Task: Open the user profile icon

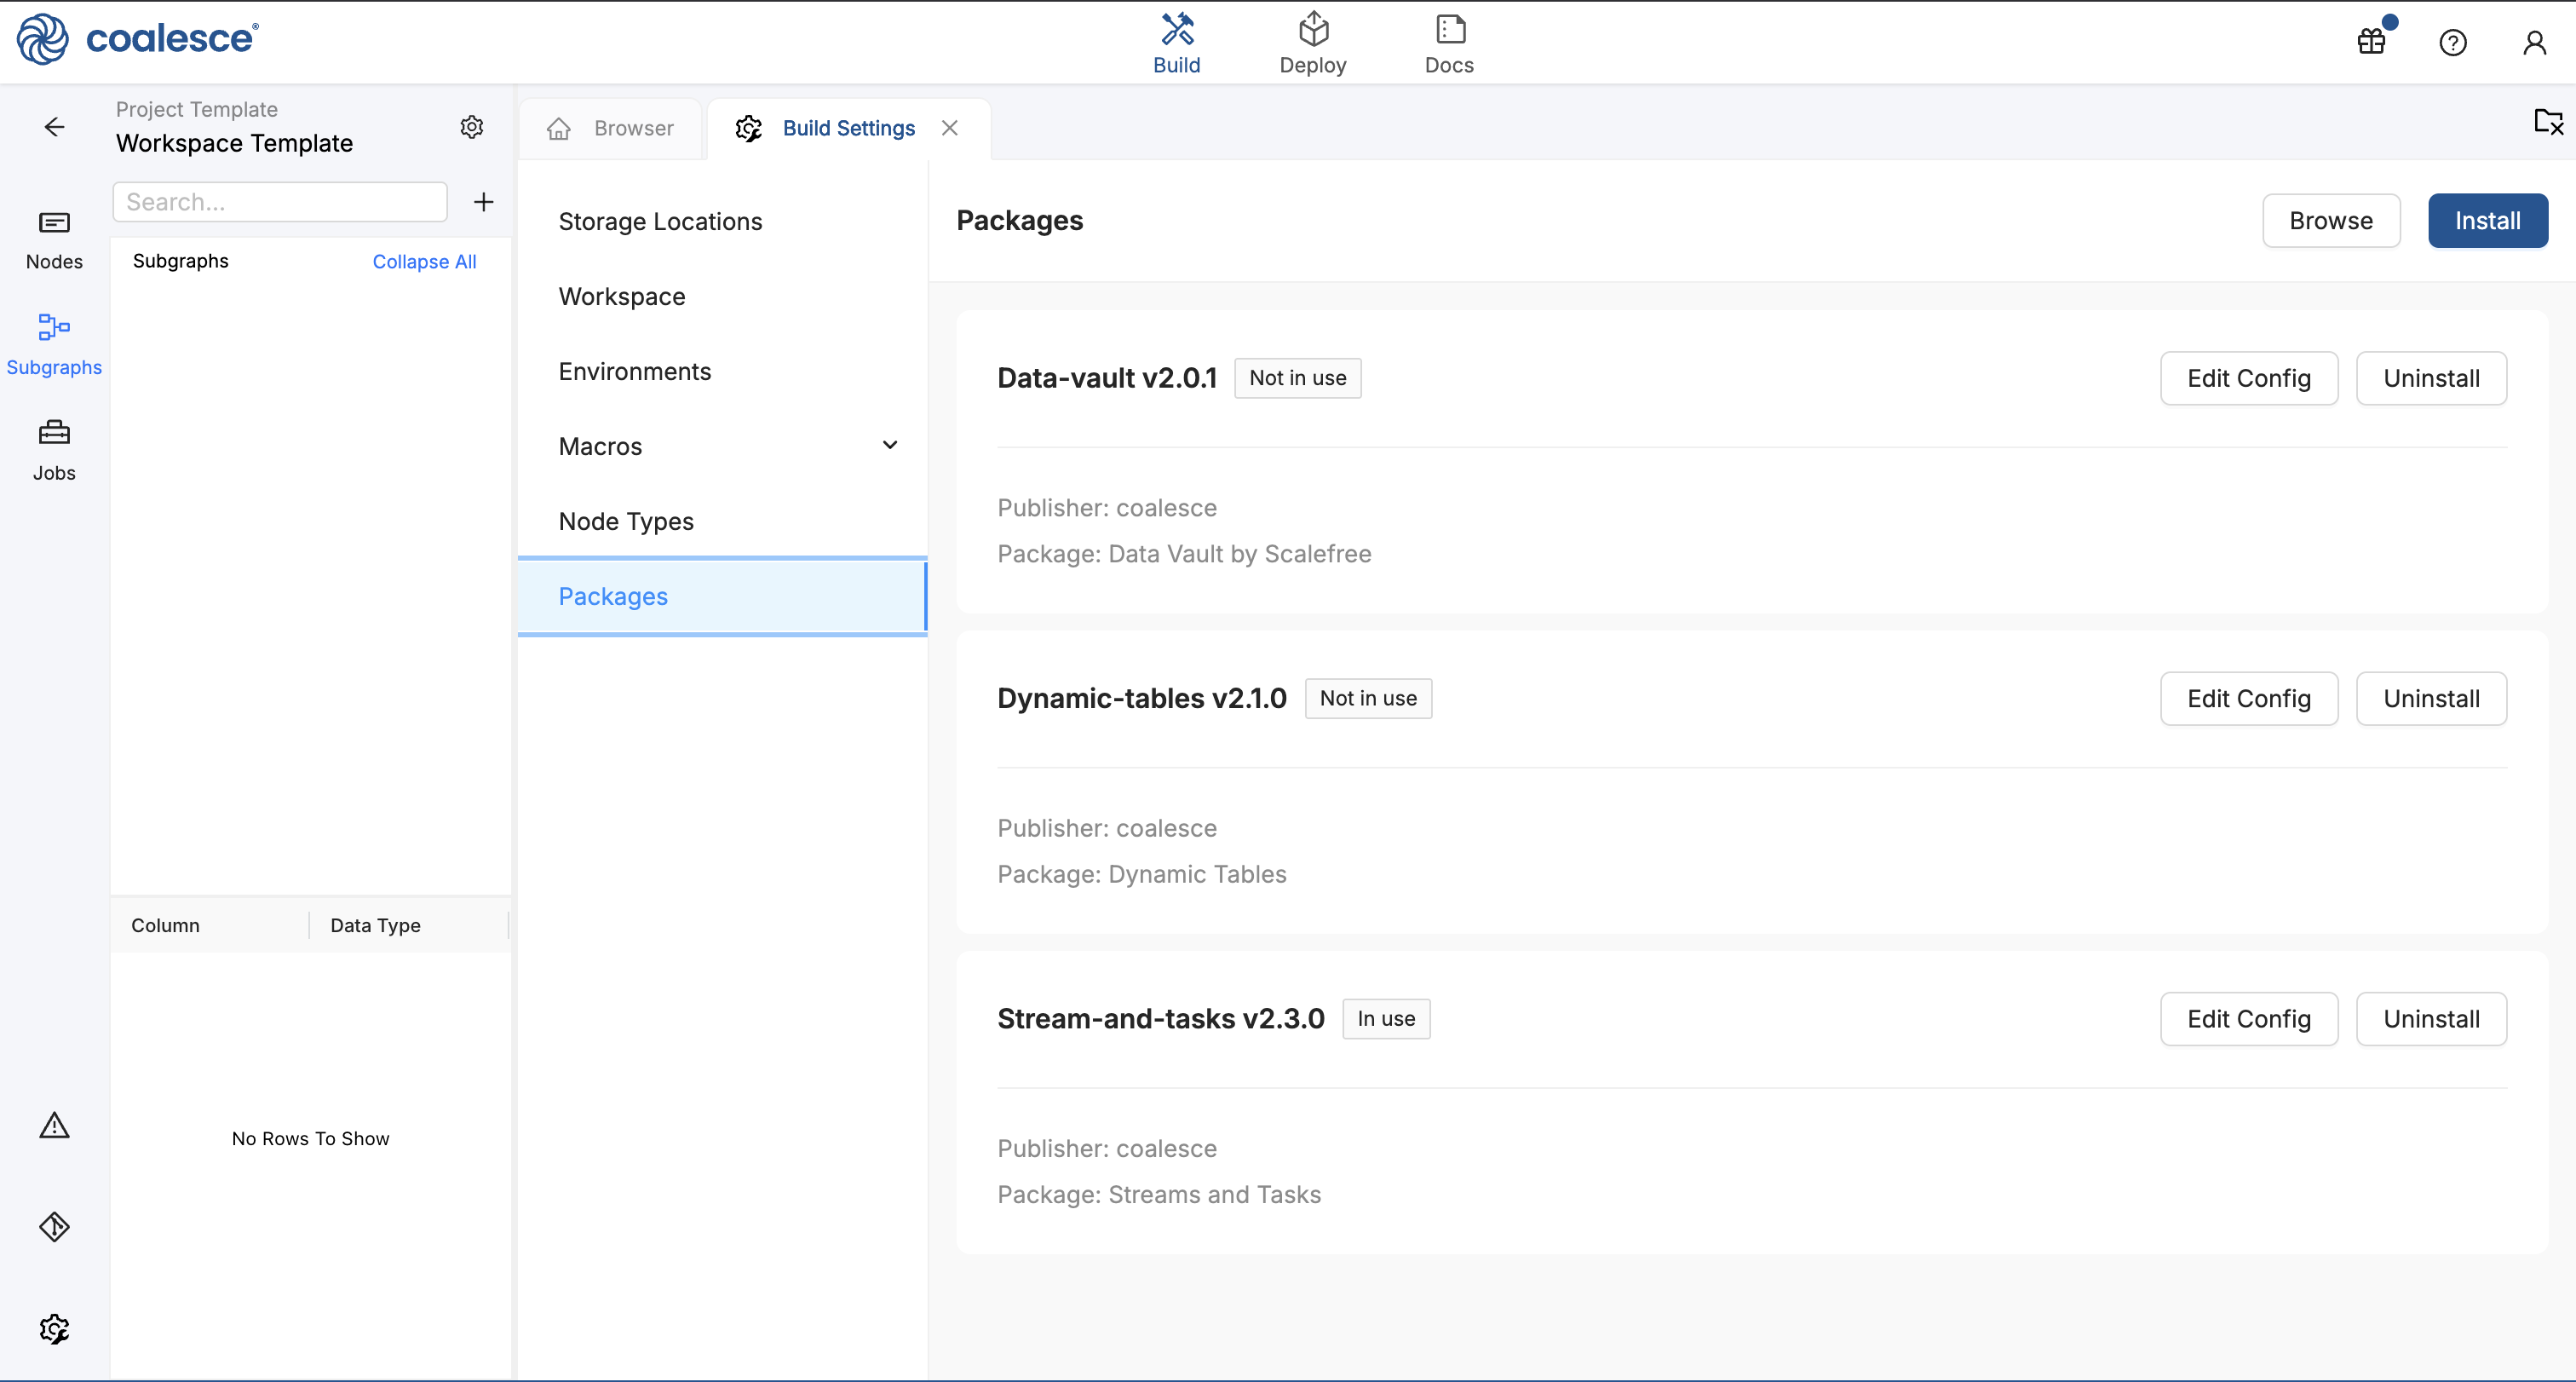Action: click(x=2534, y=42)
